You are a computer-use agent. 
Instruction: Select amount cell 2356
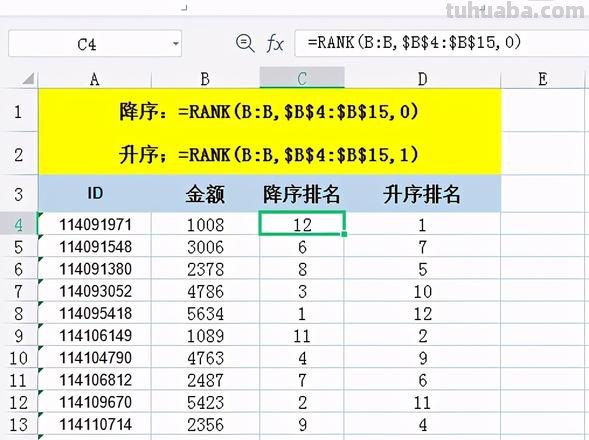coord(205,424)
